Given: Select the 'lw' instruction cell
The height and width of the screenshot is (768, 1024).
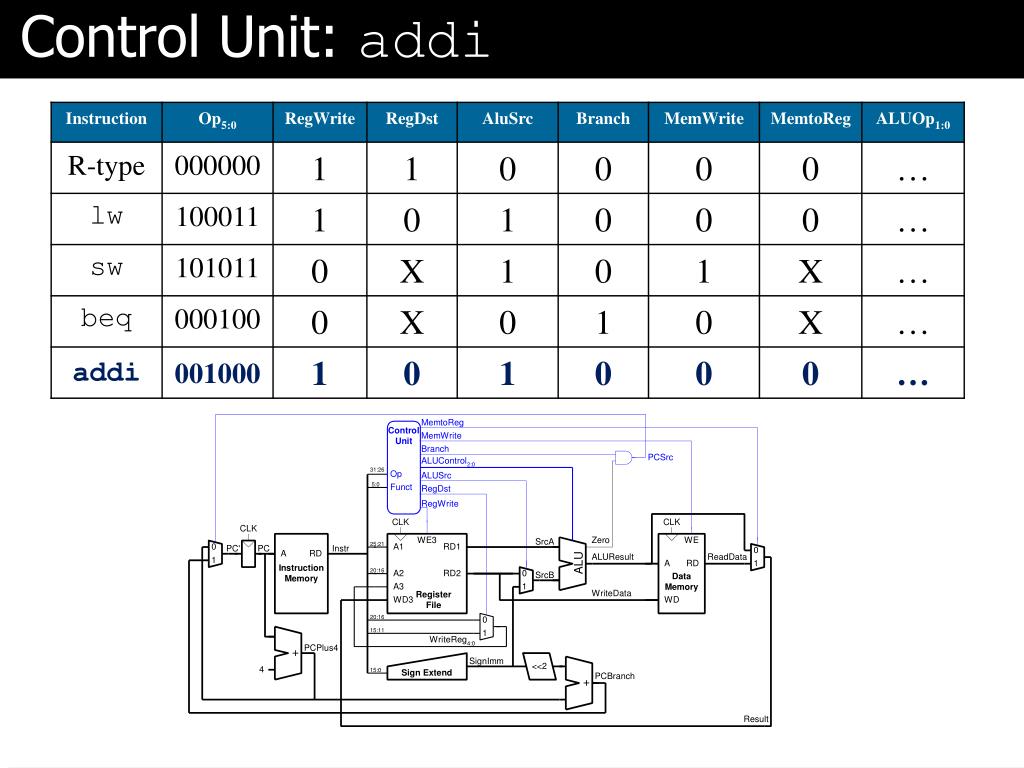Looking at the screenshot, I should pos(106,218).
